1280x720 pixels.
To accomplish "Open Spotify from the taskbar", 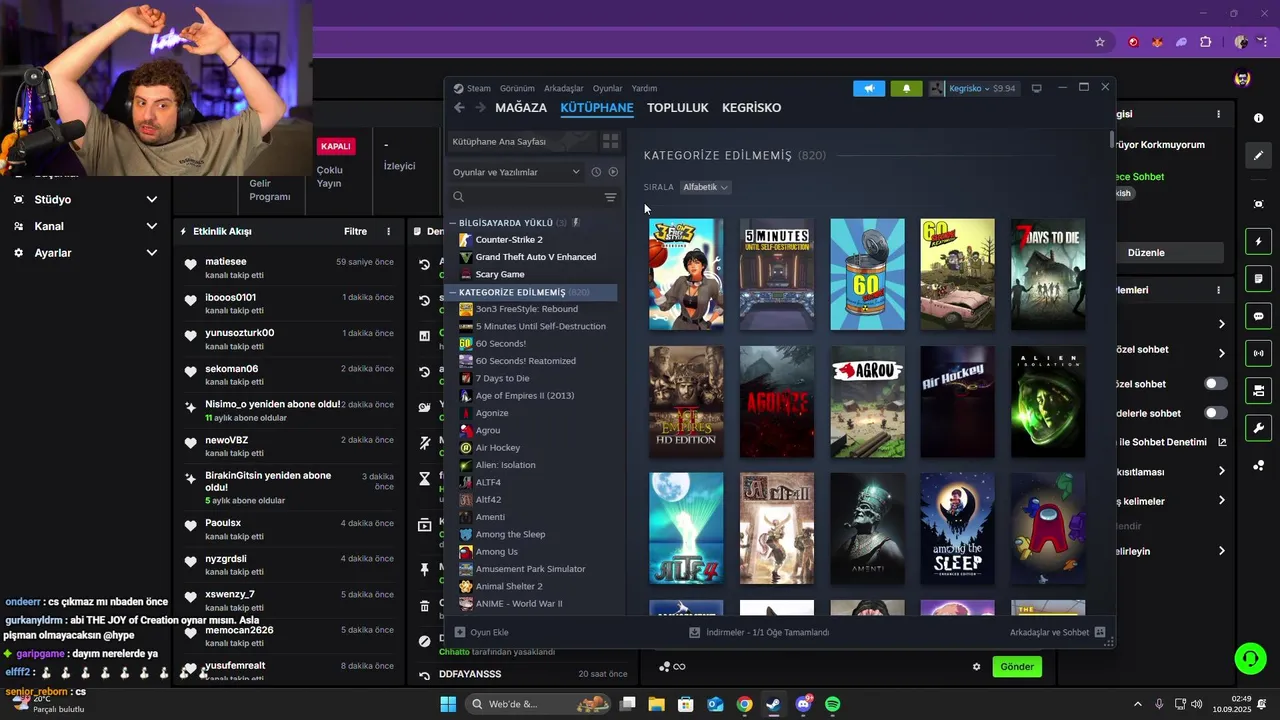I will pyautogui.click(x=833, y=704).
